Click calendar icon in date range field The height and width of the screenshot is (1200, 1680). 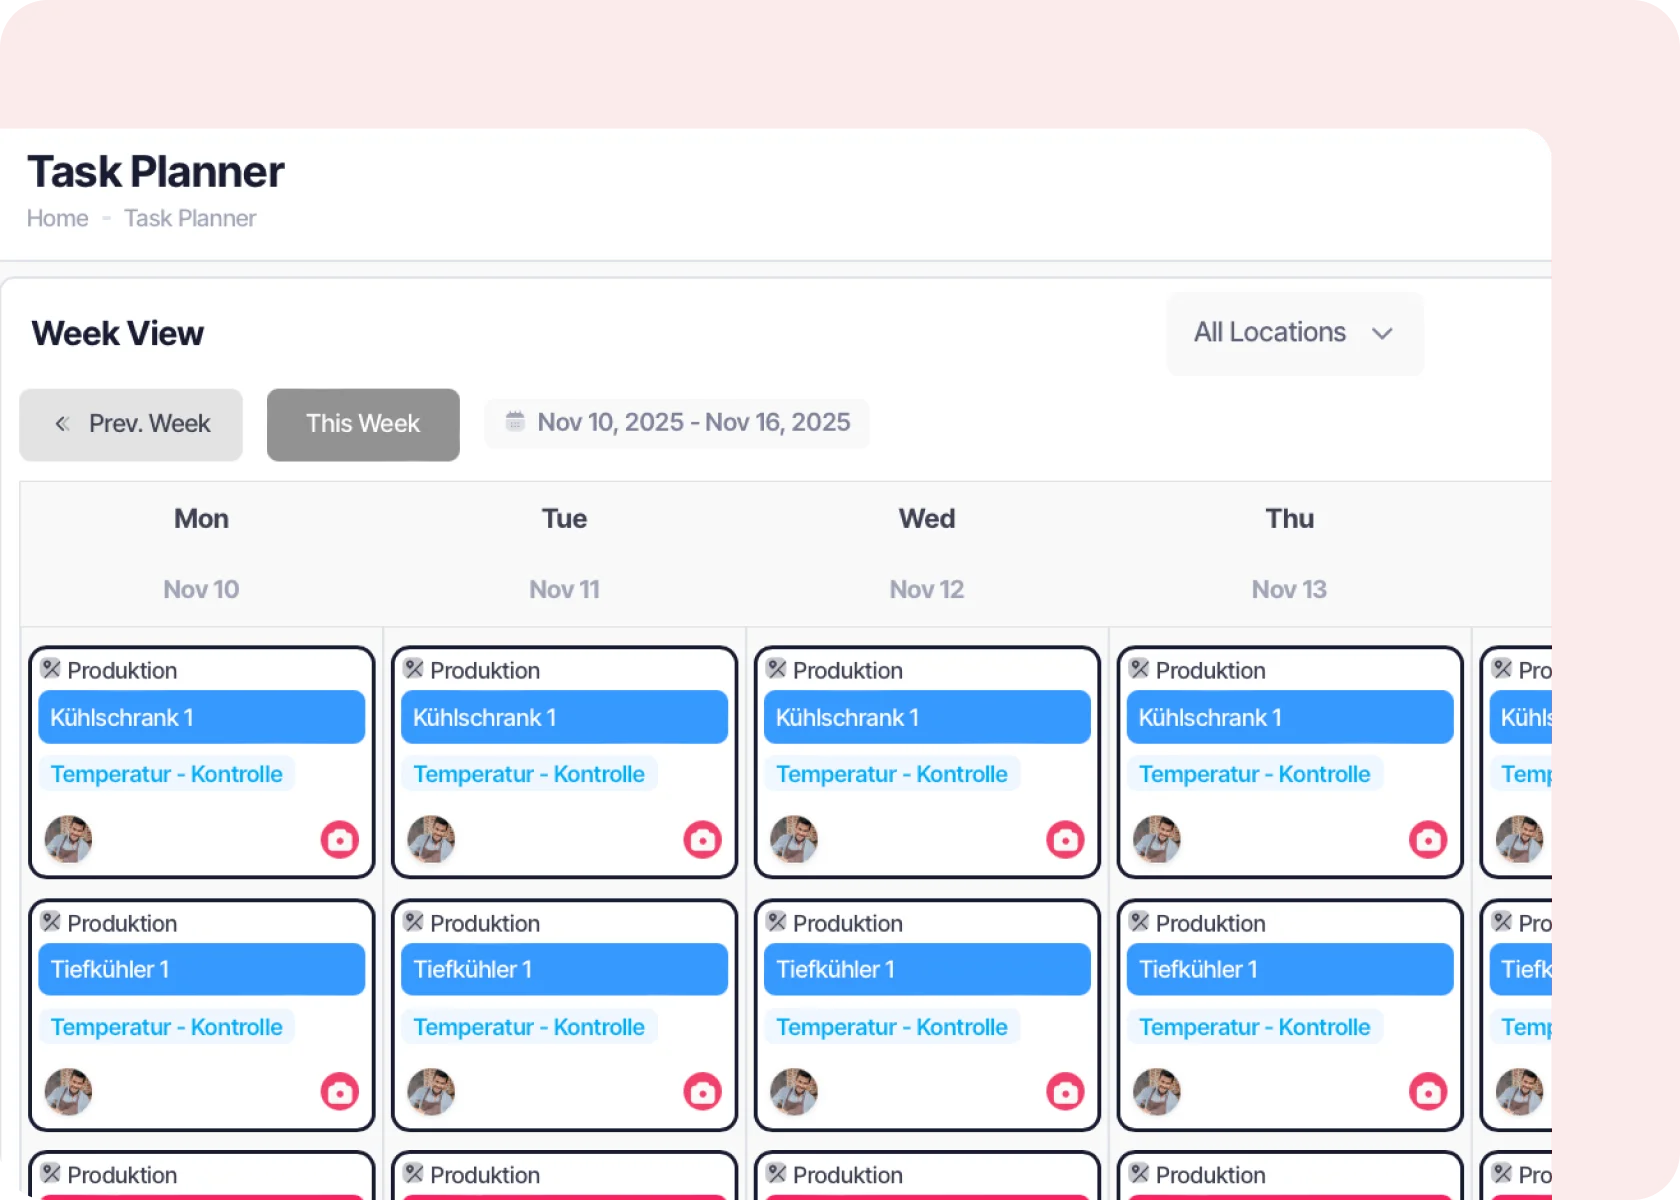[x=515, y=421]
